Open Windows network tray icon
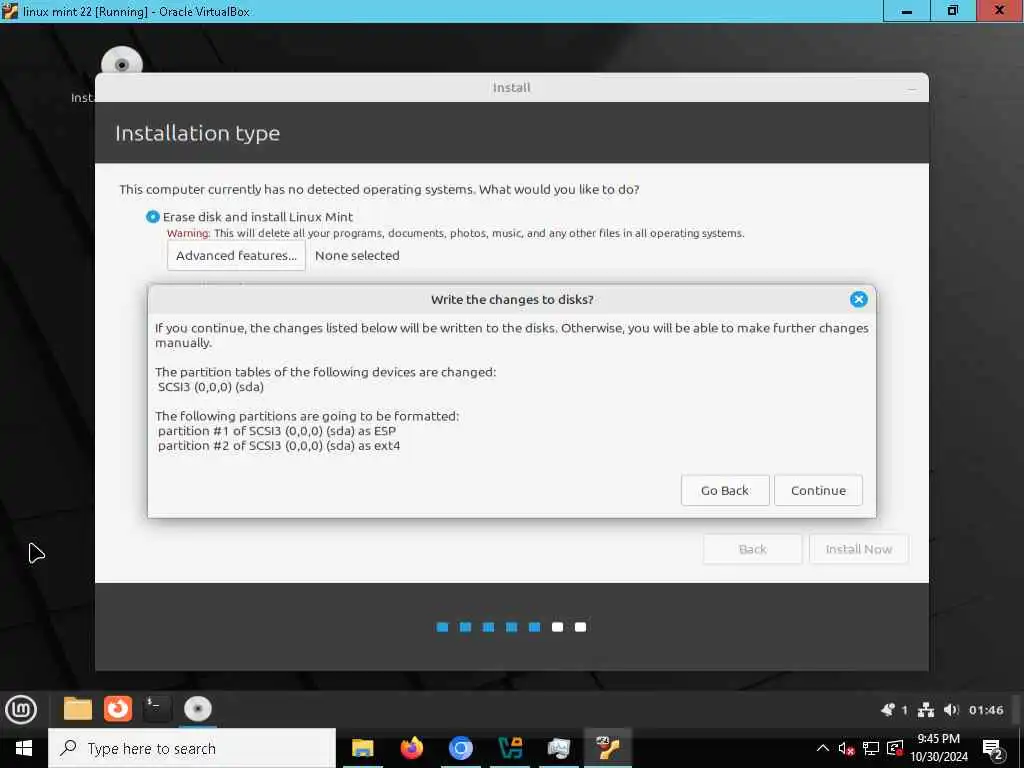 coord(871,748)
